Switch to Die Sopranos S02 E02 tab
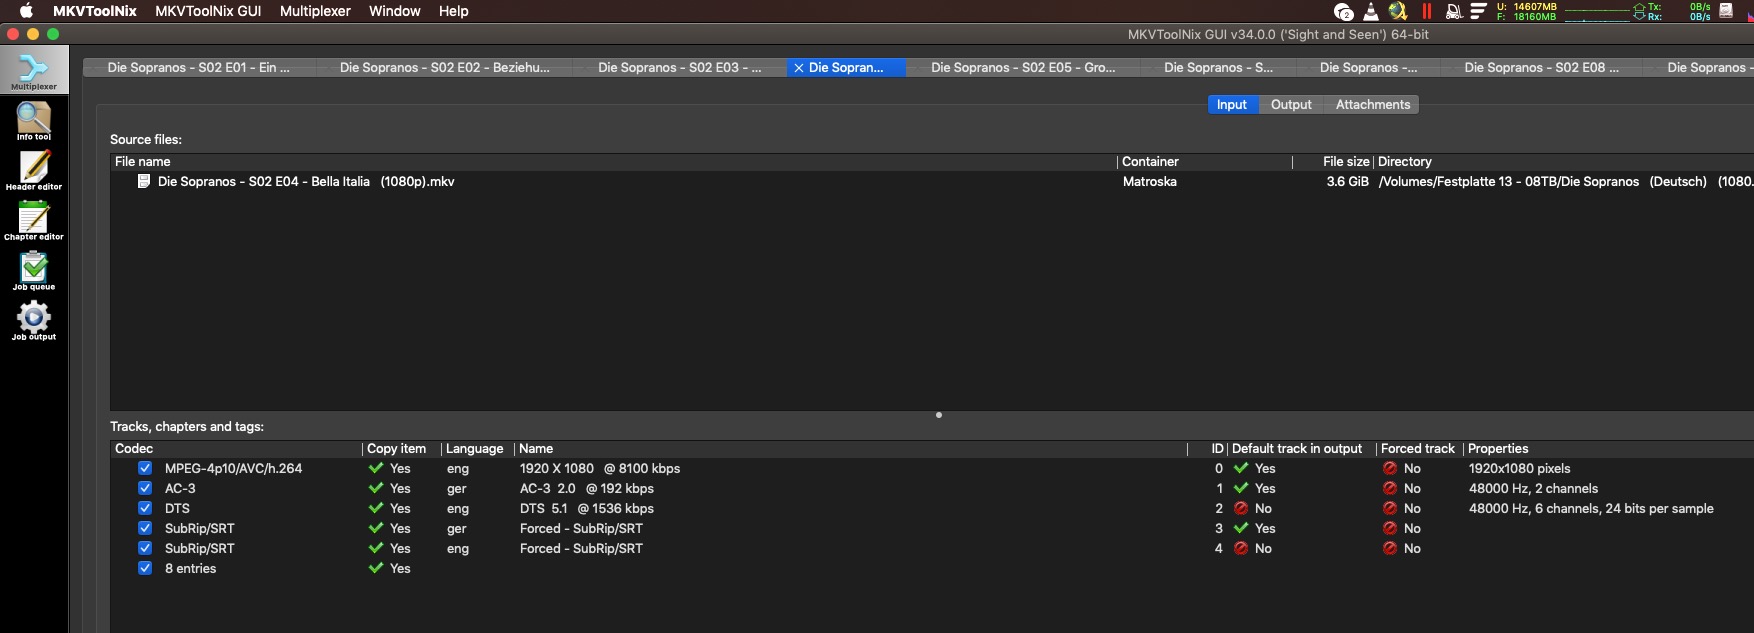This screenshot has width=1754, height=633. (445, 67)
